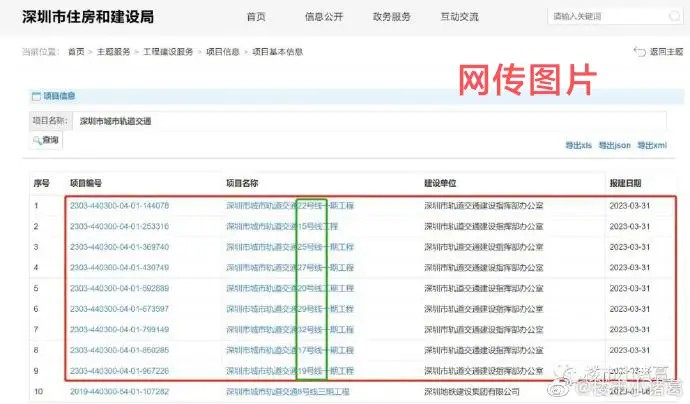
Task: Open project number 2303-440300-04-01-967226
Action: tap(119, 371)
